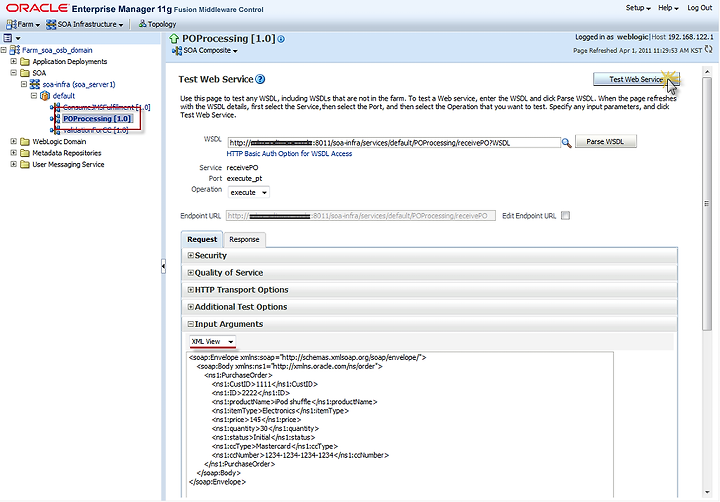Viewport: 720px width, 502px height.
Task: Collapse the Input Arguments section
Action: pyautogui.click(x=191, y=324)
